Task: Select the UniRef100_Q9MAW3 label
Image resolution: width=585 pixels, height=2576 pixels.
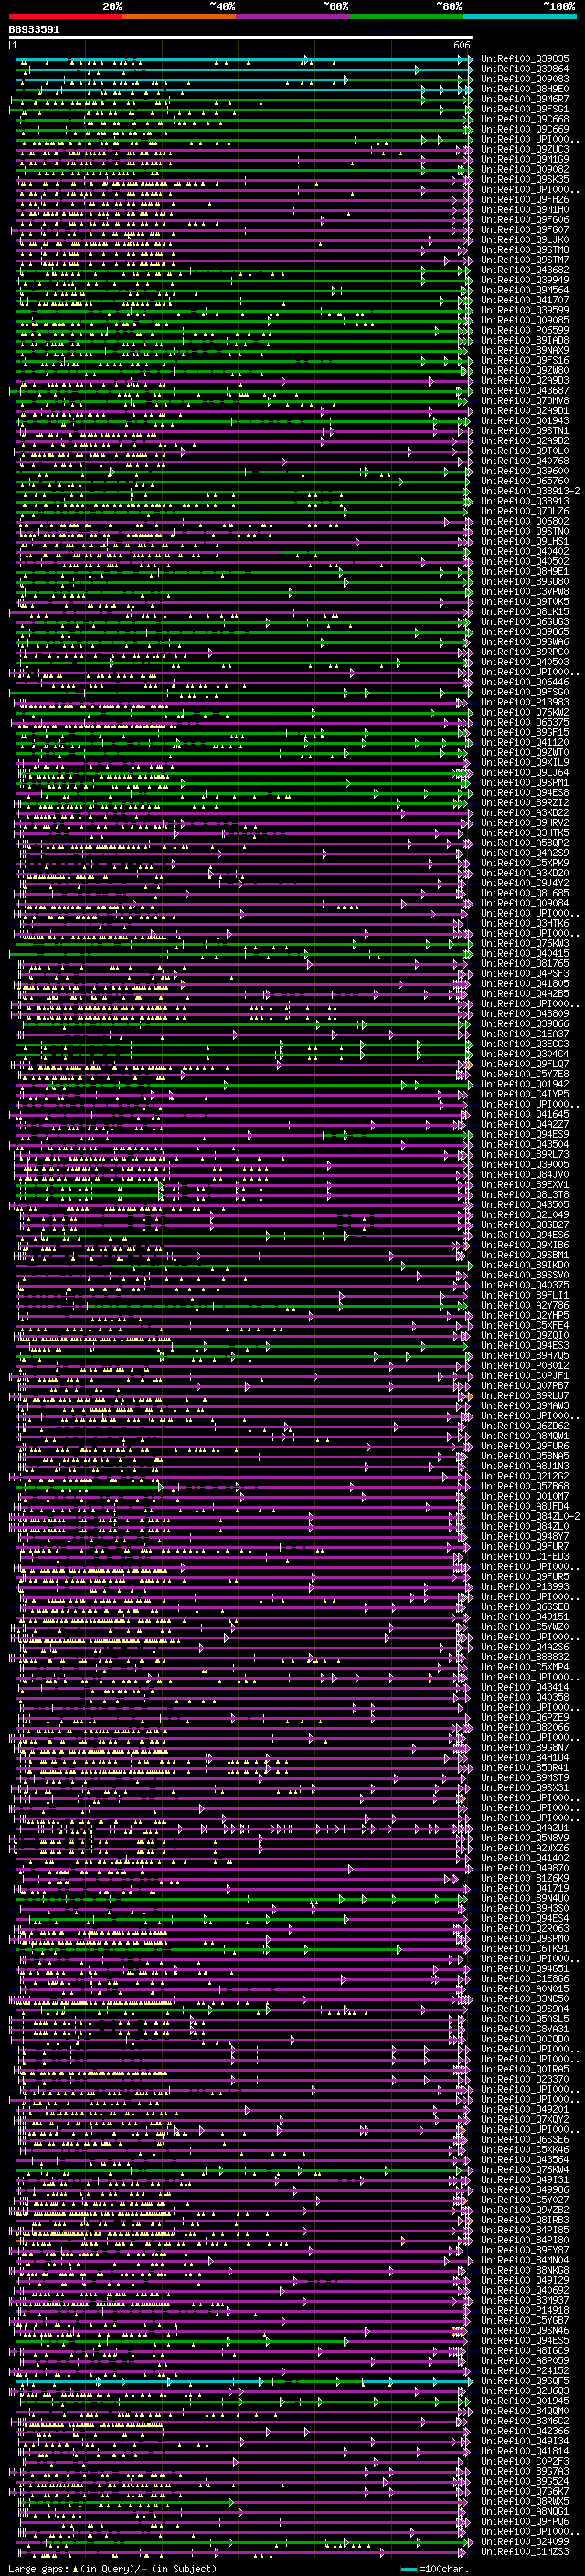Action: (525, 1405)
